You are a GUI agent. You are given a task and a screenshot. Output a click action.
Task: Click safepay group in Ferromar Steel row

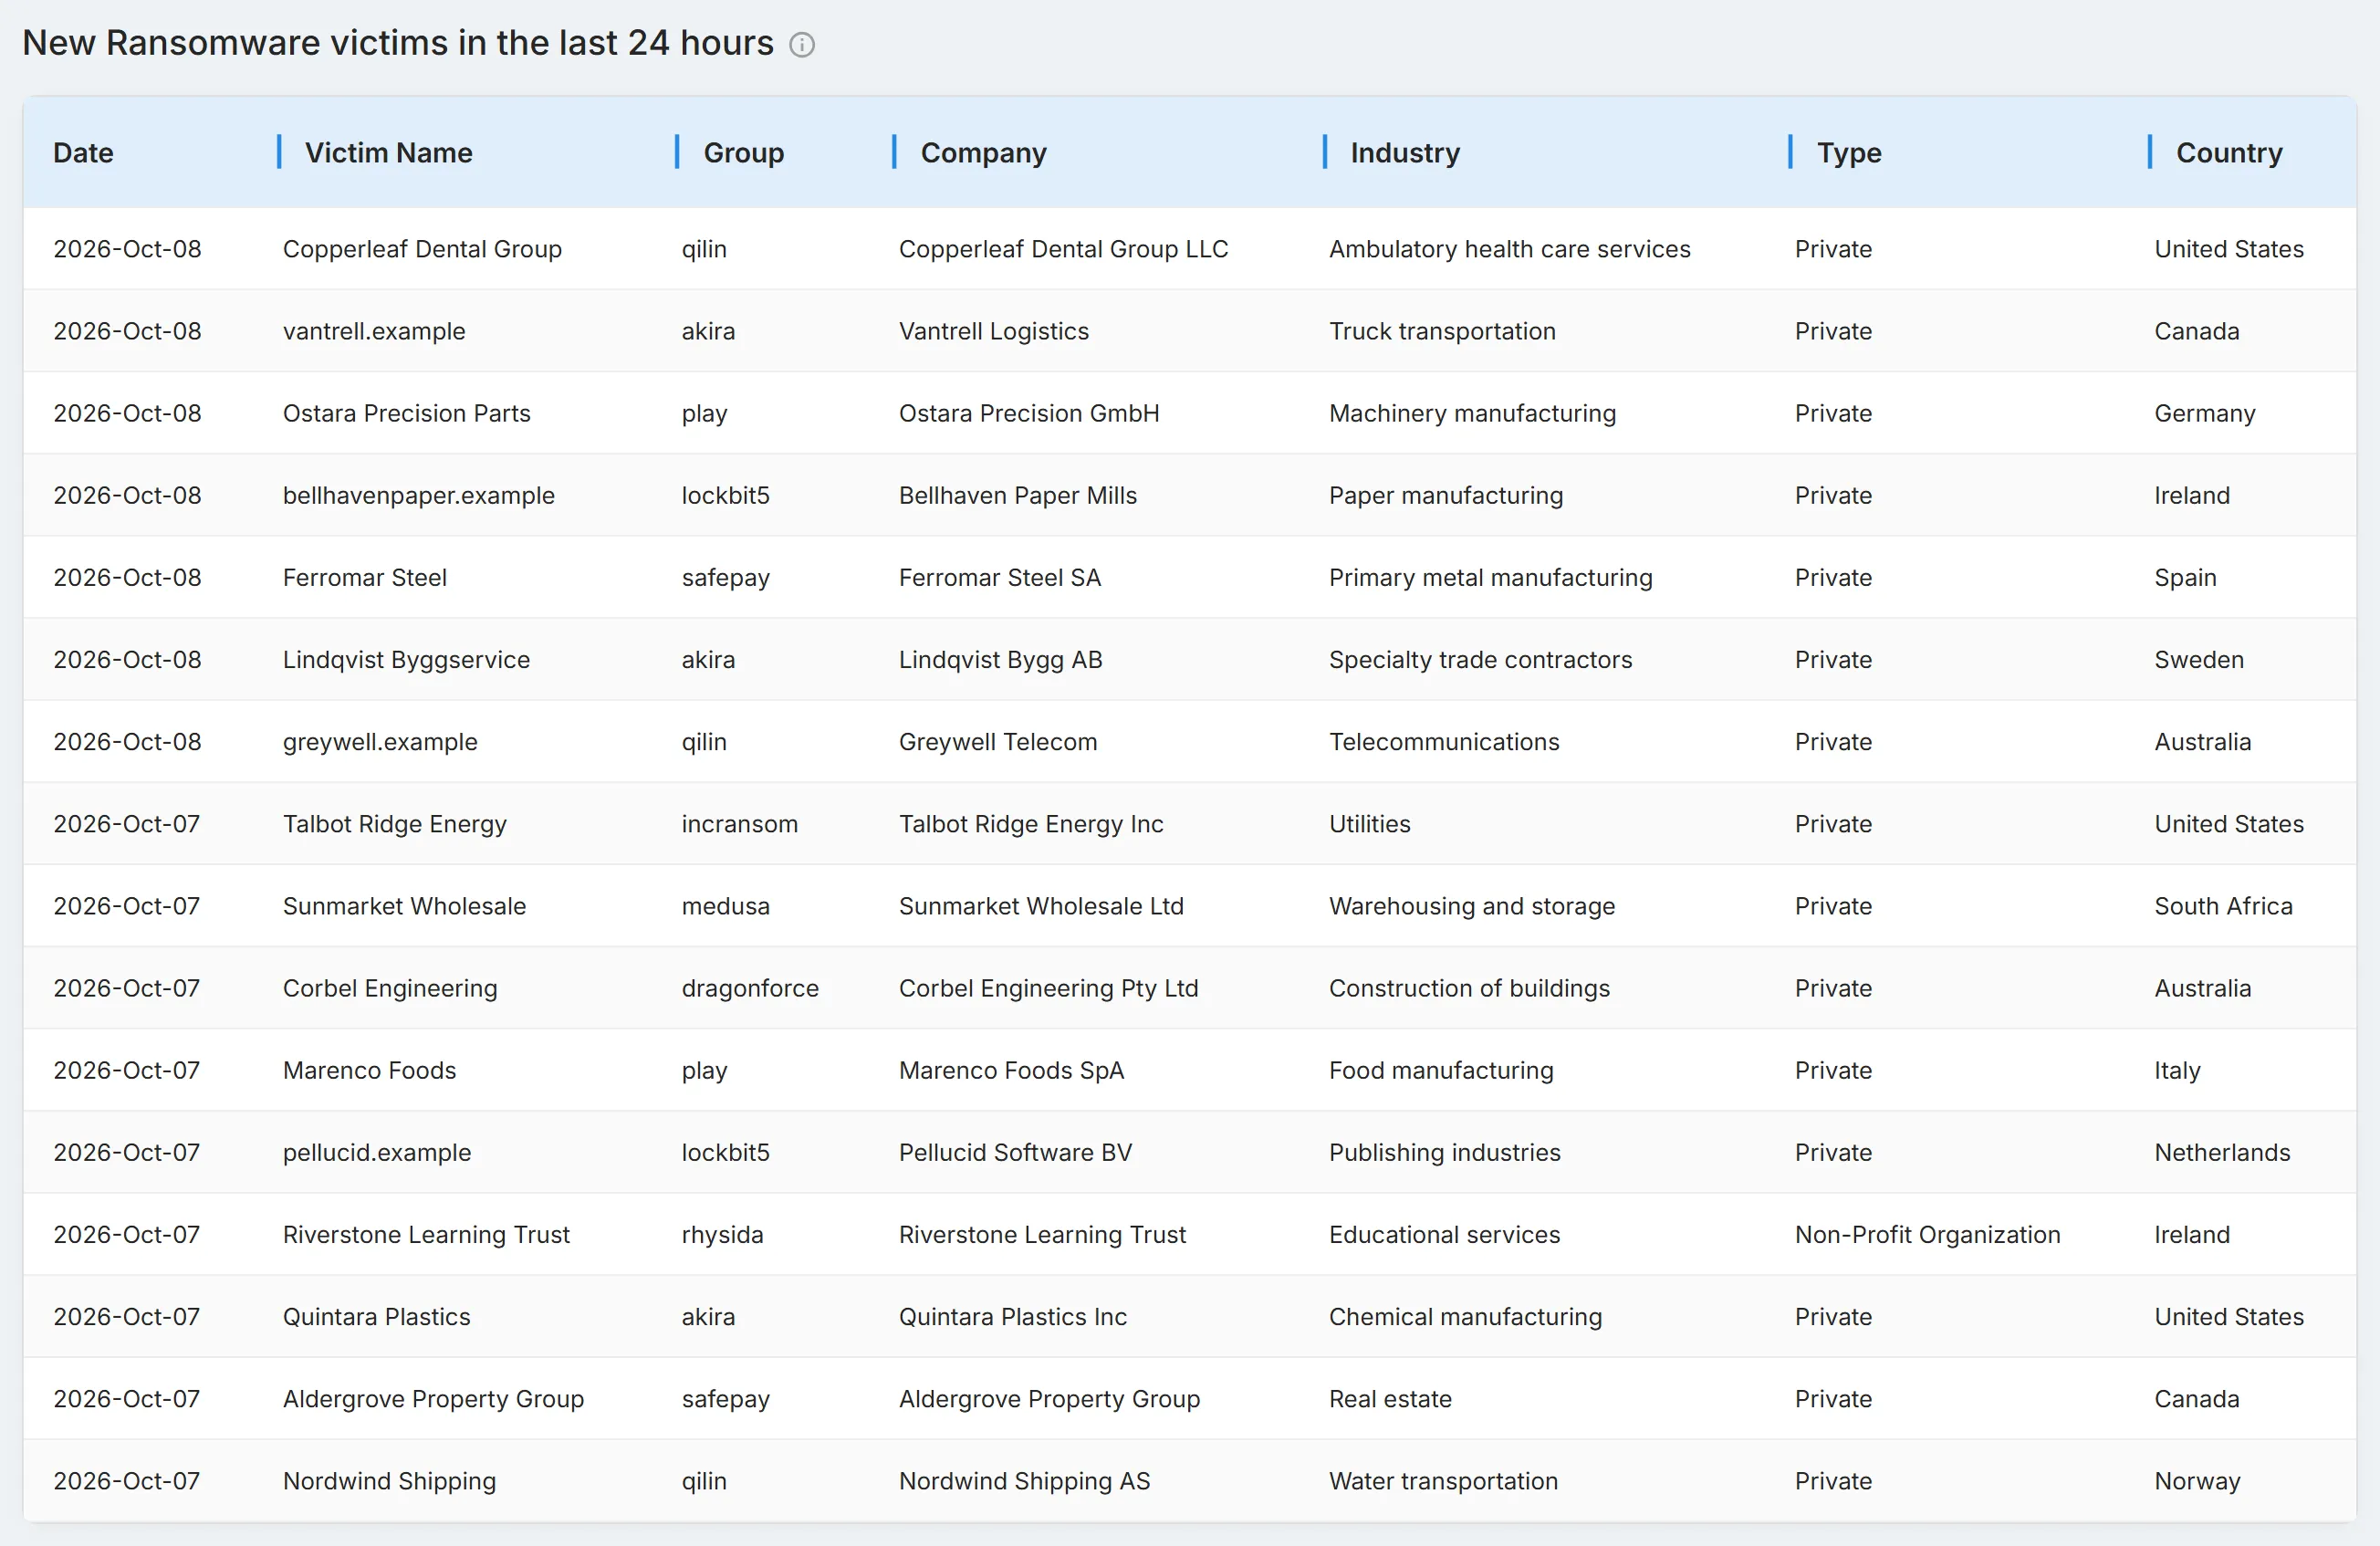tap(725, 577)
